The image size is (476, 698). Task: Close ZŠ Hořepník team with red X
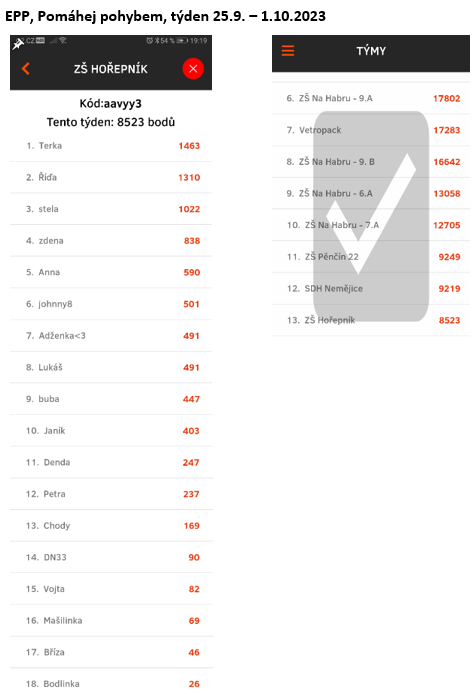pyautogui.click(x=193, y=69)
